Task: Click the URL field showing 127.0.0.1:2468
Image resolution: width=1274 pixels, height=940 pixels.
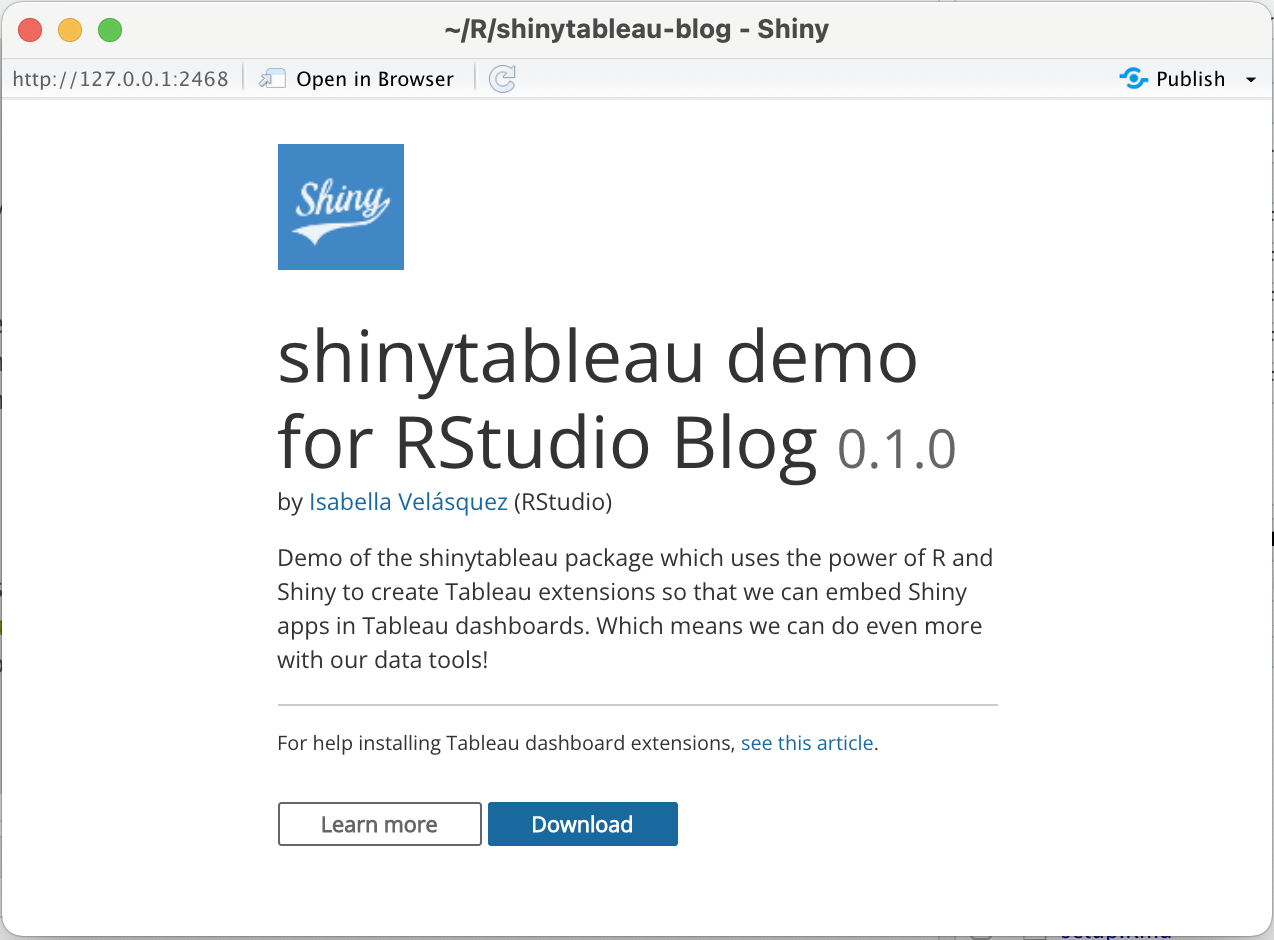Action: (x=120, y=78)
